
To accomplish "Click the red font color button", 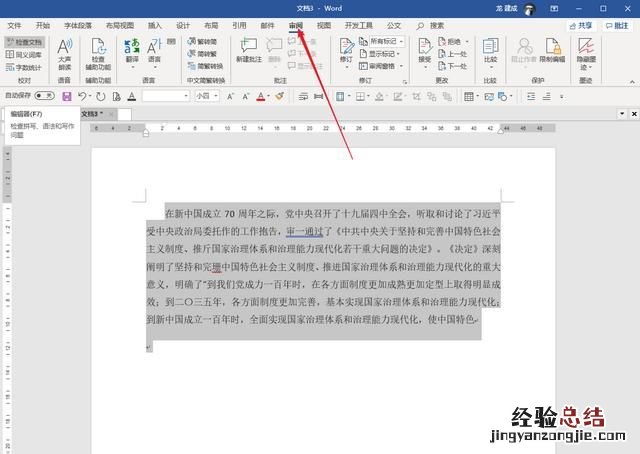I will tap(260, 96).
